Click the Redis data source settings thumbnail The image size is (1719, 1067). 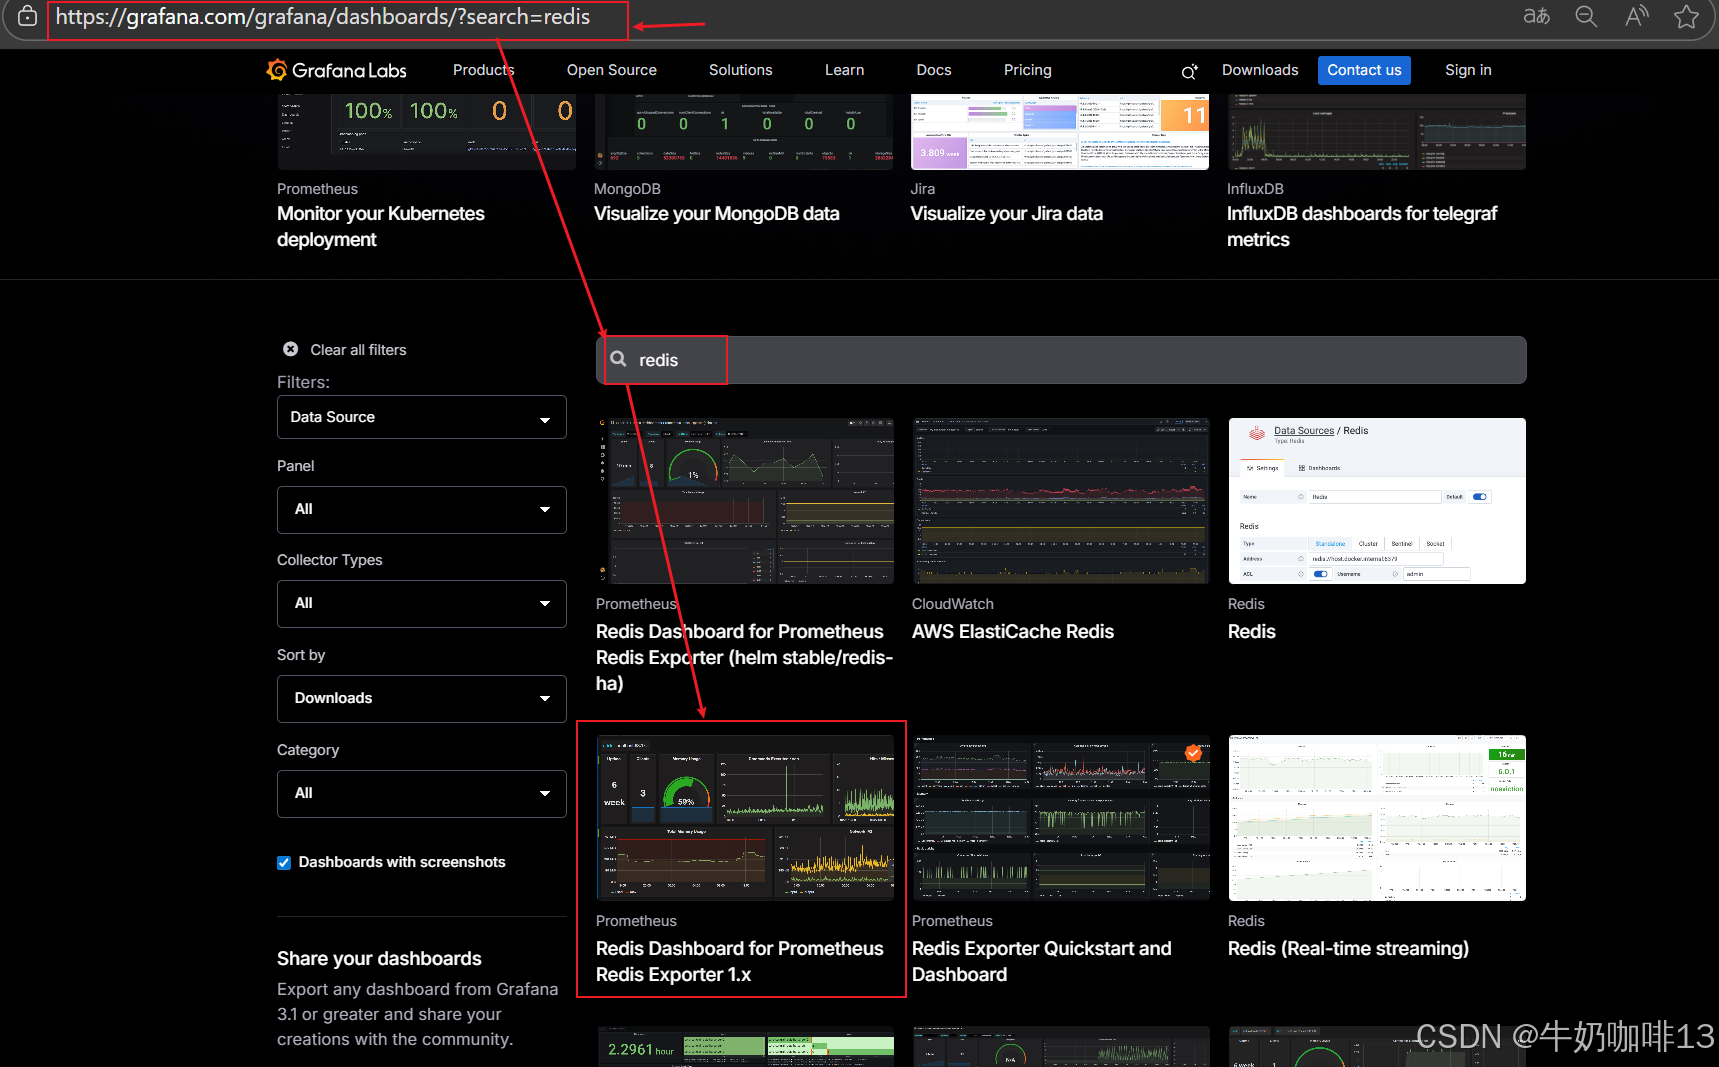[x=1377, y=501]
